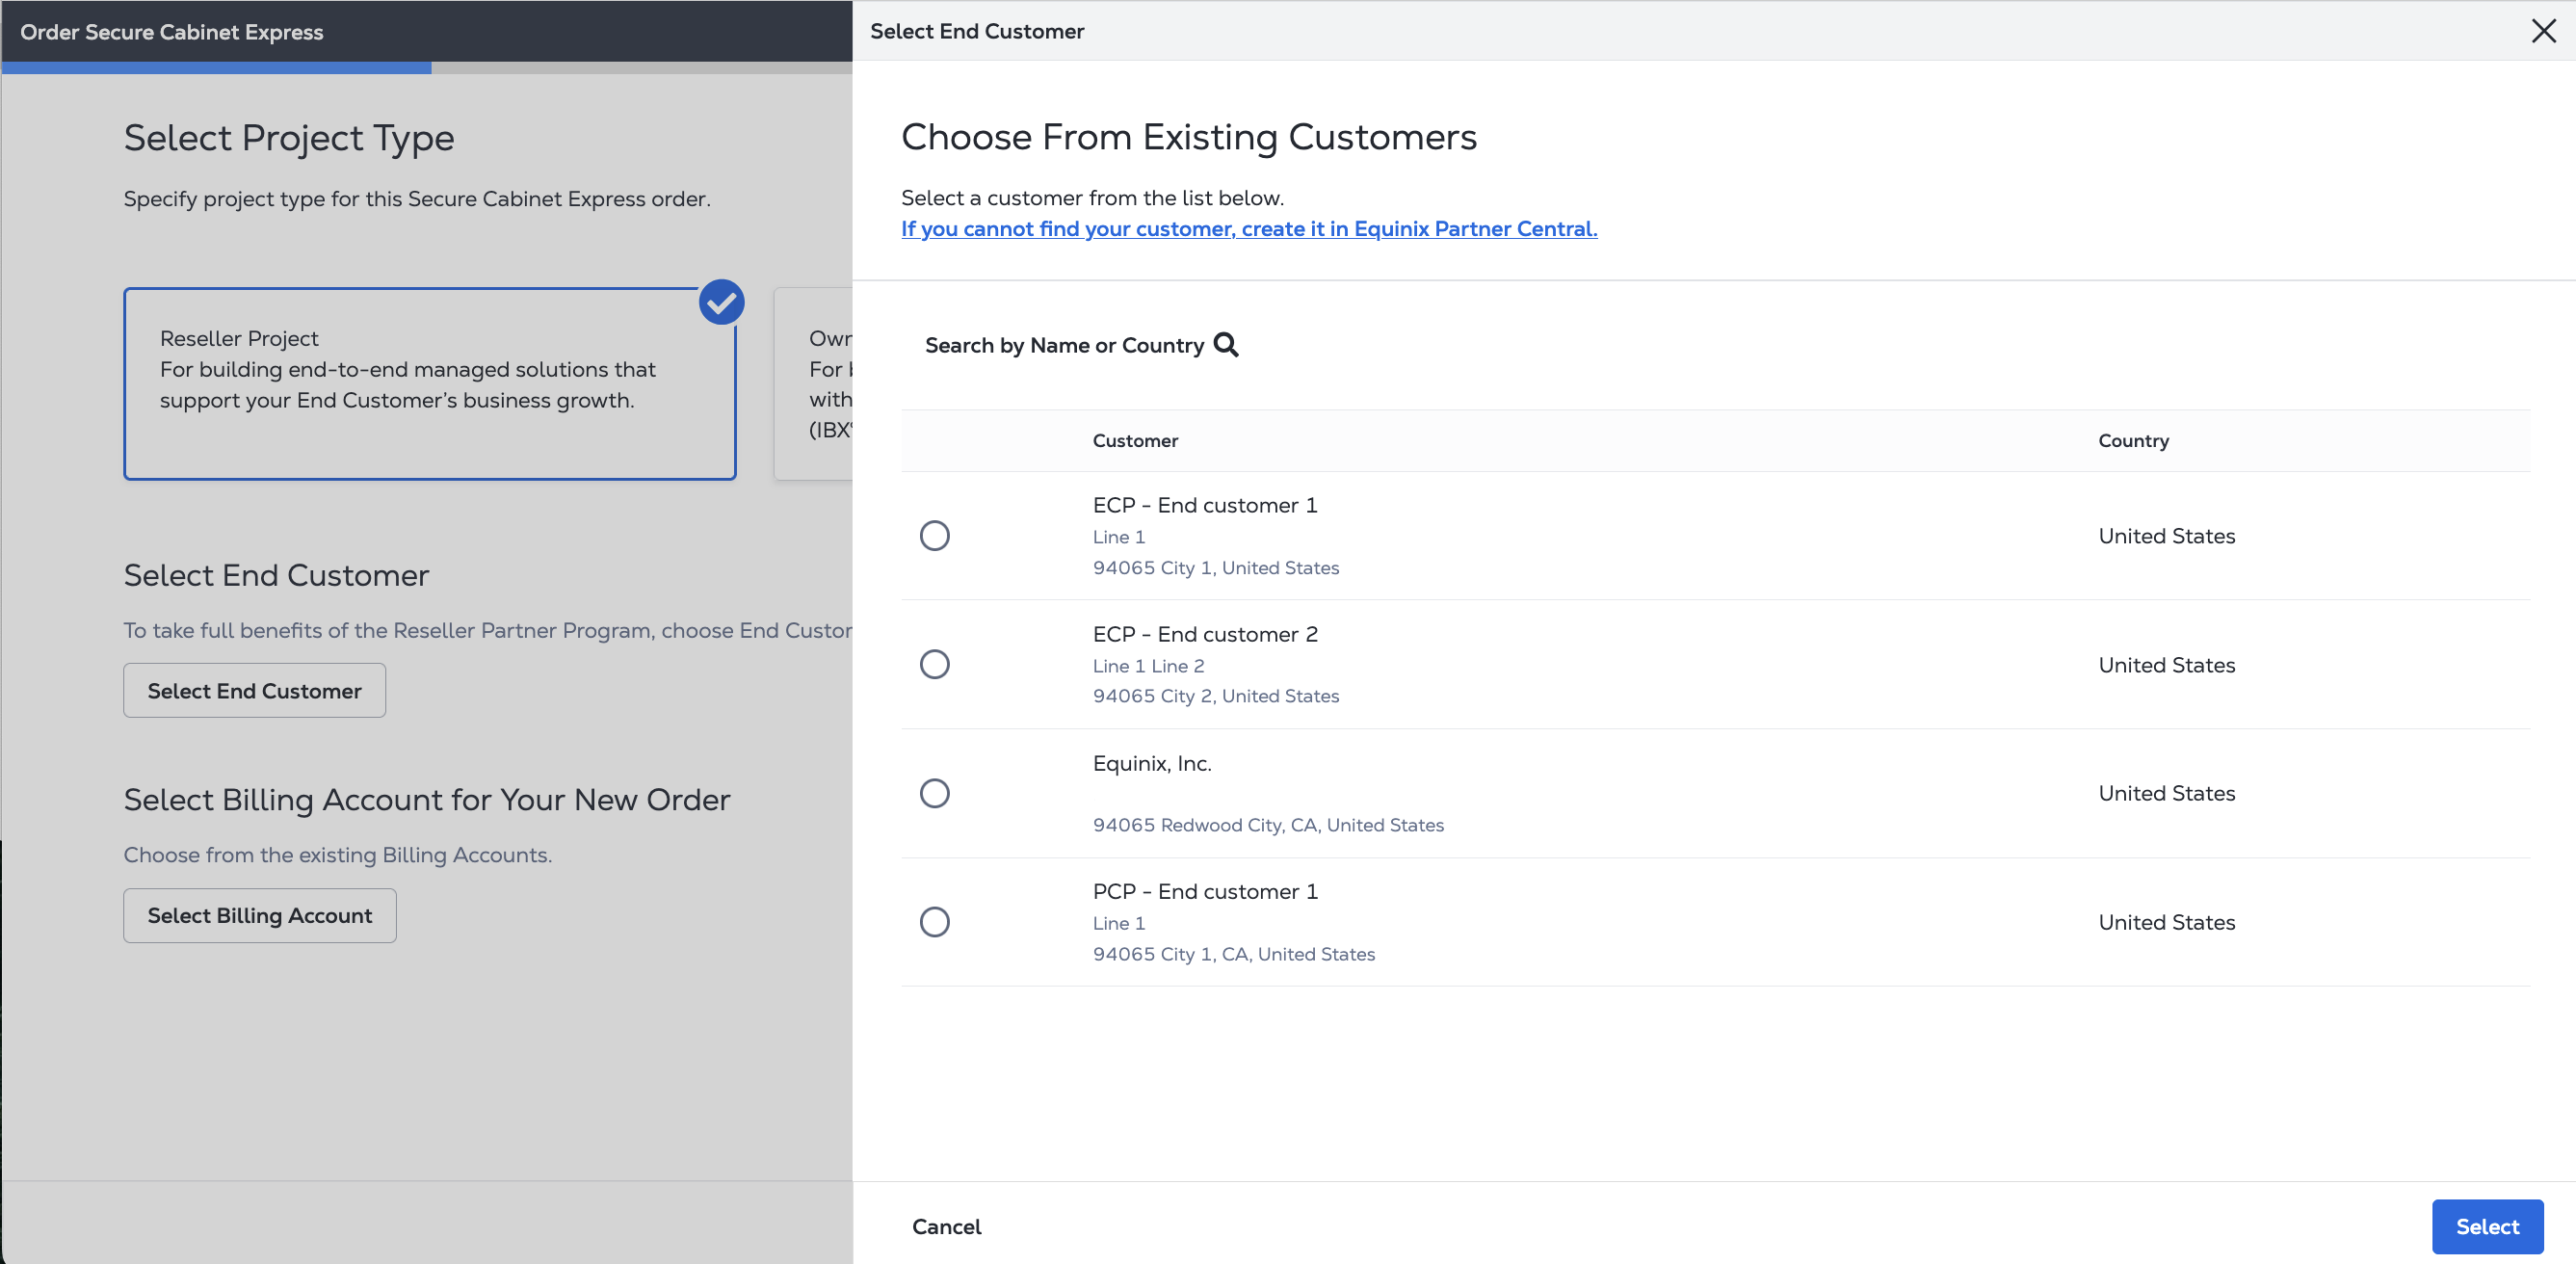Image resolution: width=2576 pixels, height=1264 pixels.
Task: Click the blue checkmark on Reseller Project
Action: pyautogui.click(x=721, y=302)
